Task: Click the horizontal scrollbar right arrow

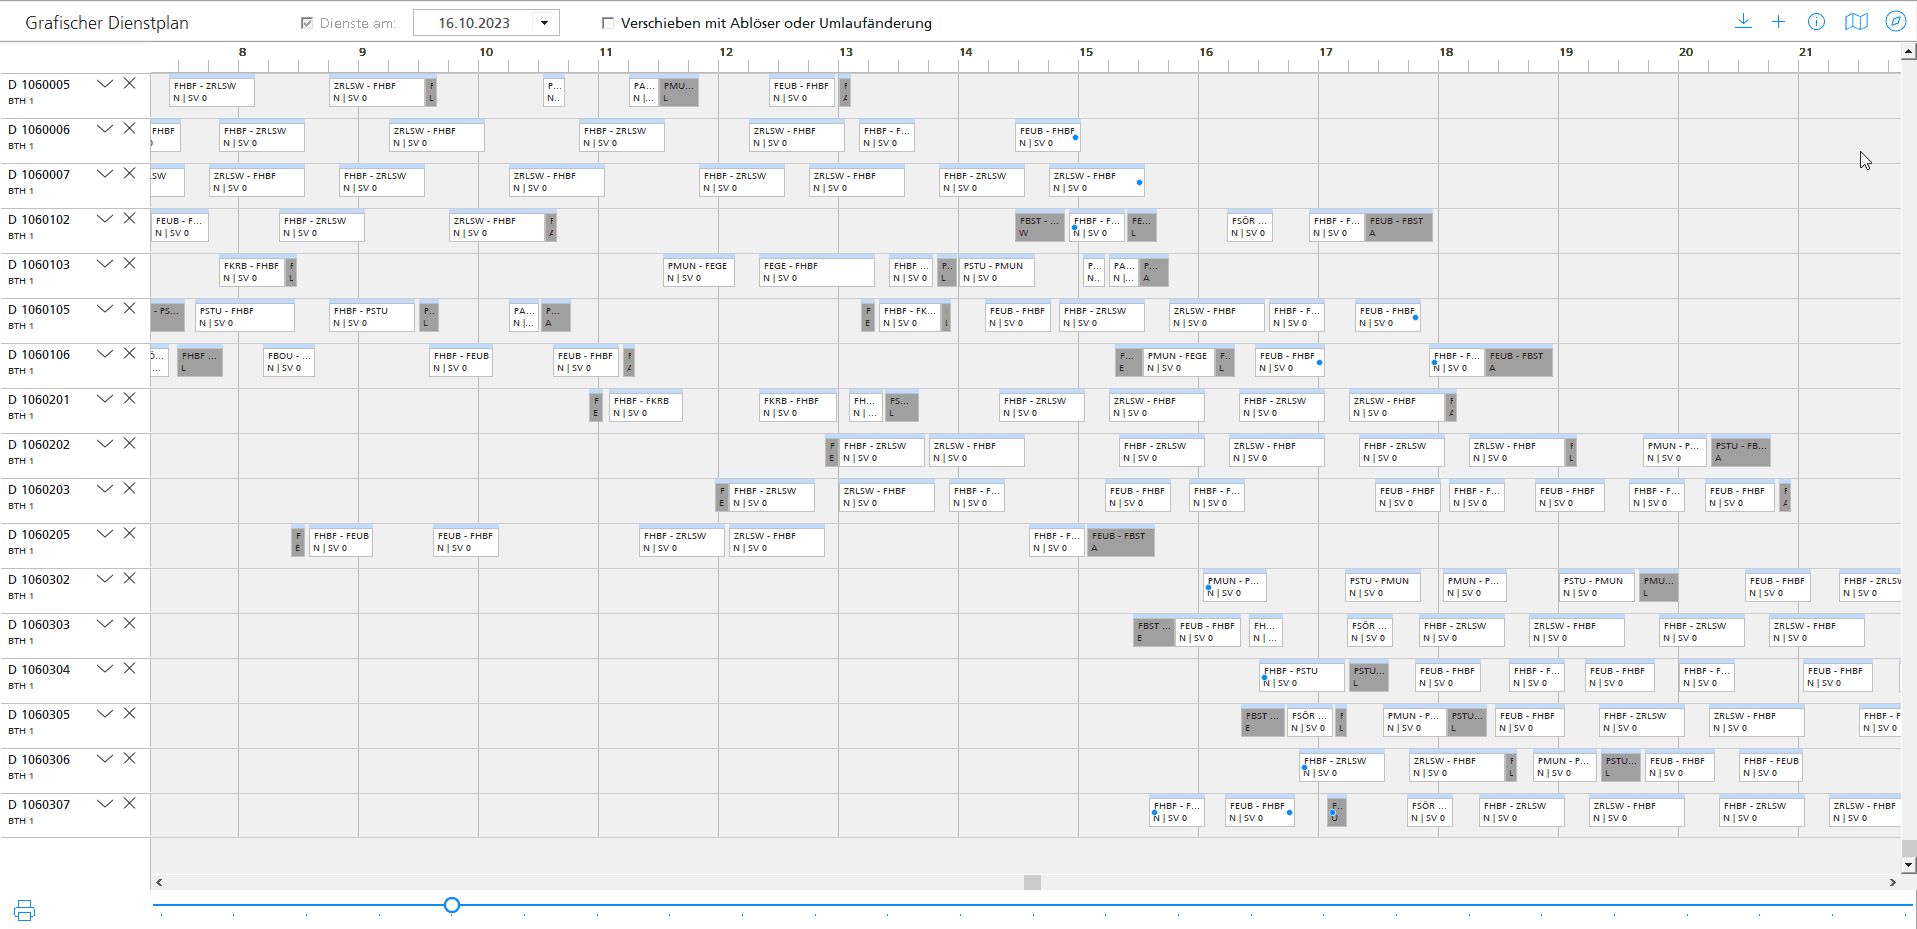Action: tap(1892, 882)
